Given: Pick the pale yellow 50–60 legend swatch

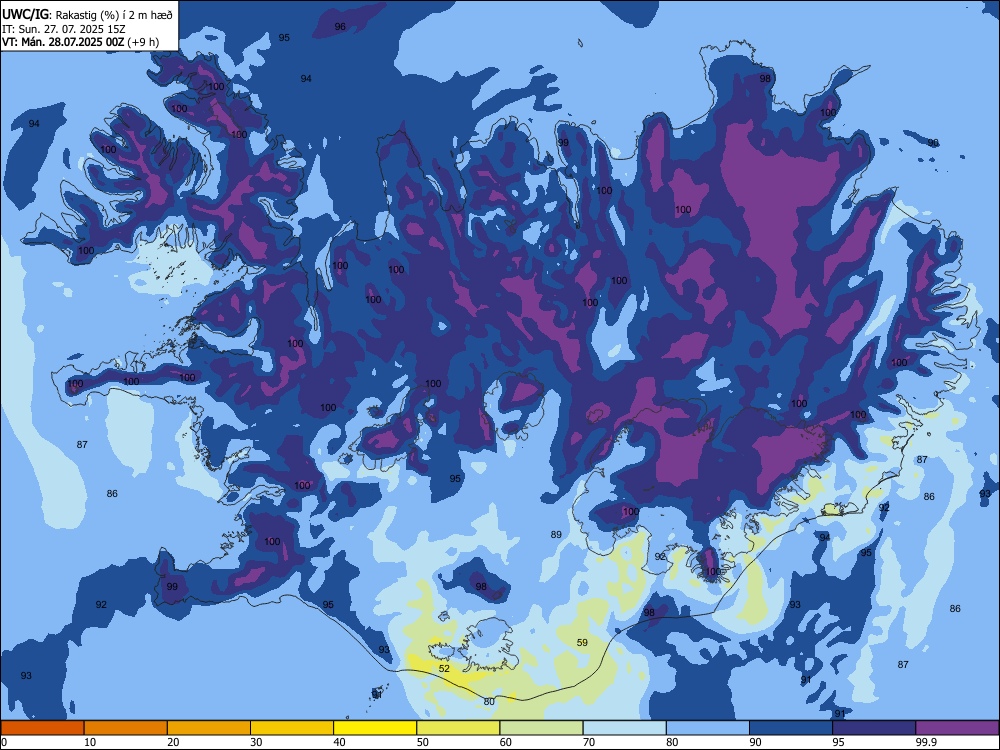Looking at the screenshot, I should click(x=459, y=728).
